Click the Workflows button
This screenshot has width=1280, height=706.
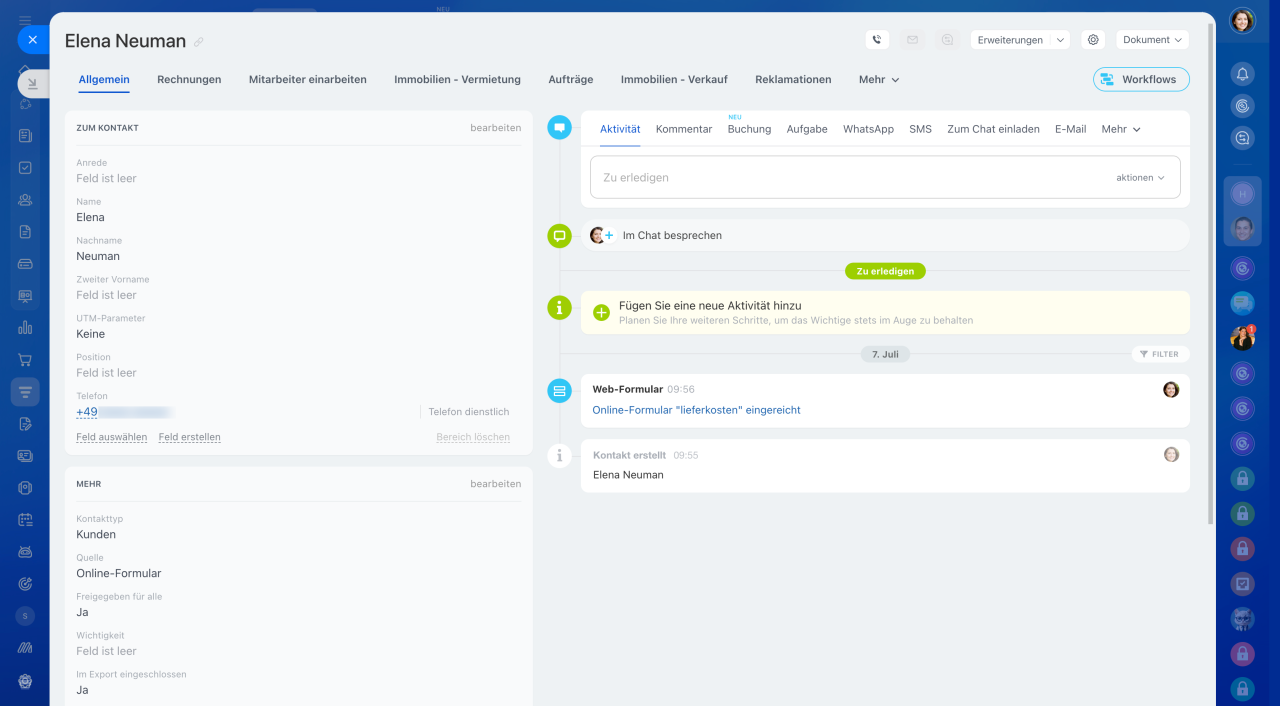pos(1141,79)
